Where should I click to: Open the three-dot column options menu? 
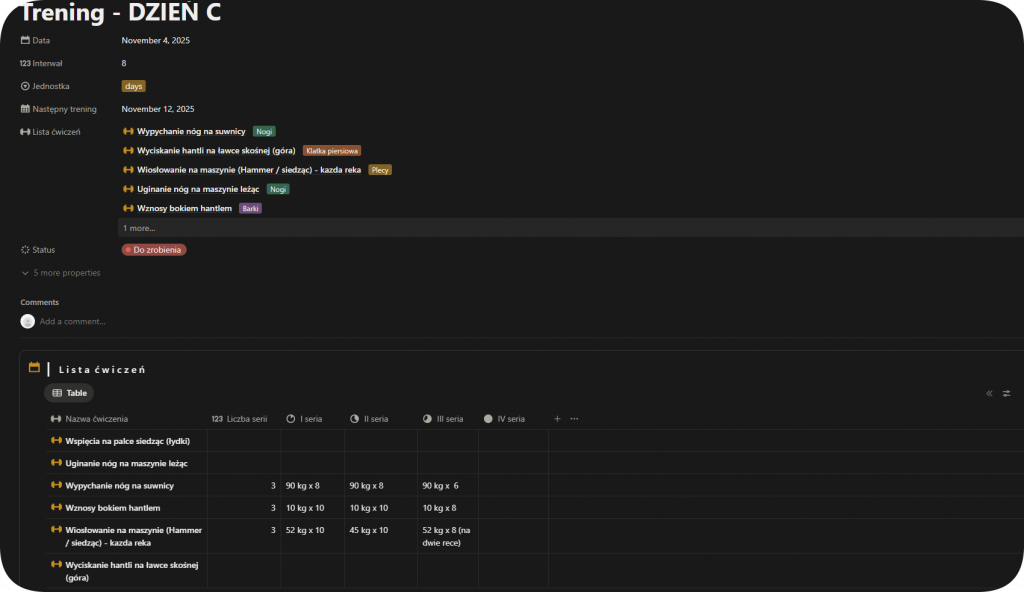pyautogui.click(x=574, y=419)
